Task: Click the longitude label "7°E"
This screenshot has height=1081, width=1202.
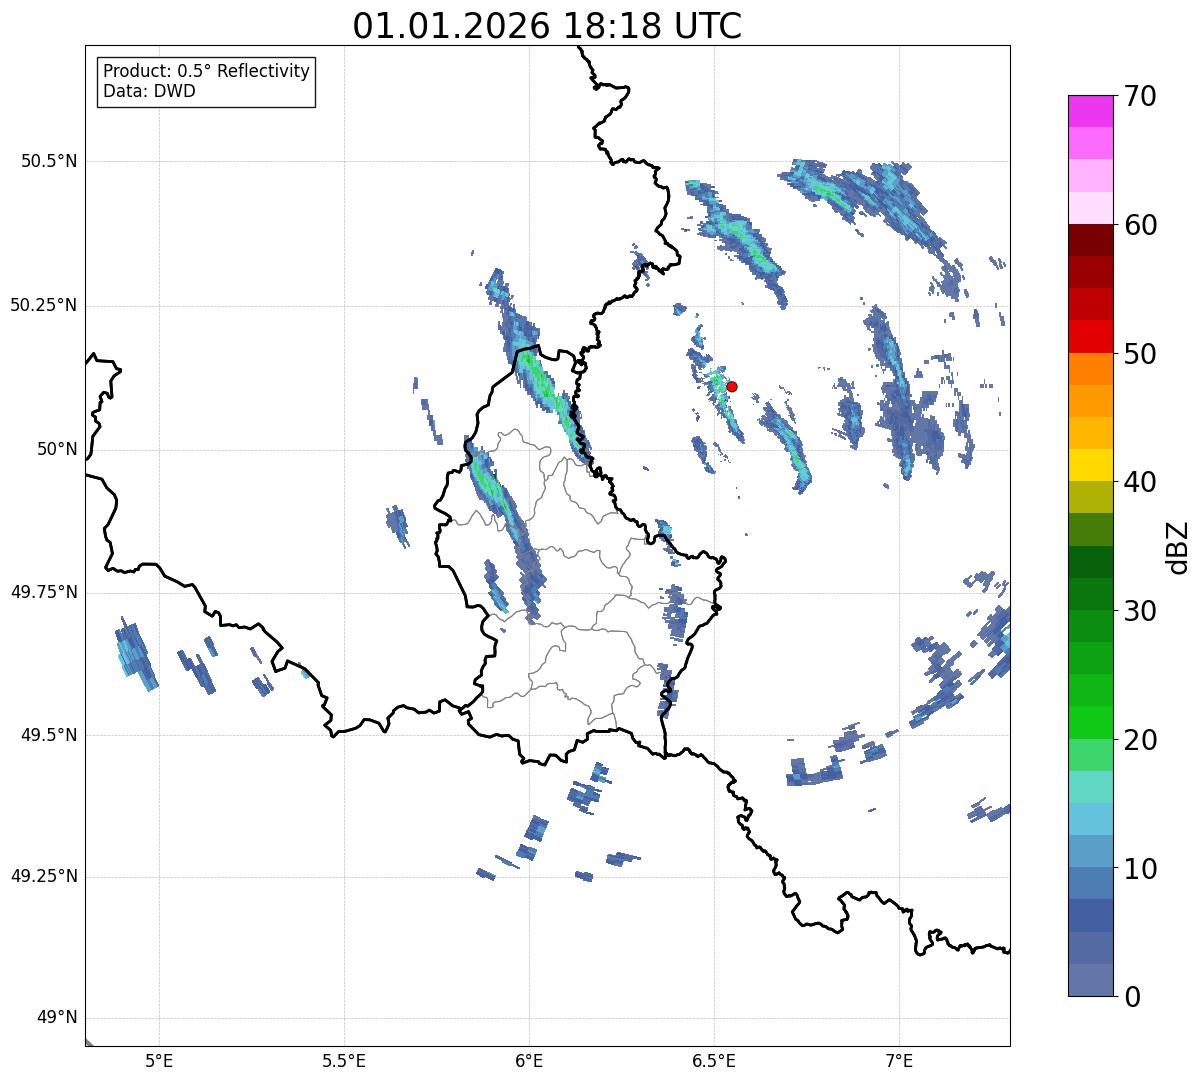Action: pos(900,1061)
